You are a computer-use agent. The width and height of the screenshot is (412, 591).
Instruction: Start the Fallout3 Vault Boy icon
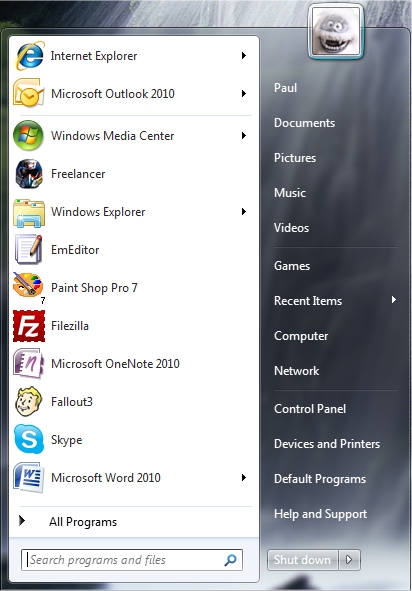click(28, 401)
